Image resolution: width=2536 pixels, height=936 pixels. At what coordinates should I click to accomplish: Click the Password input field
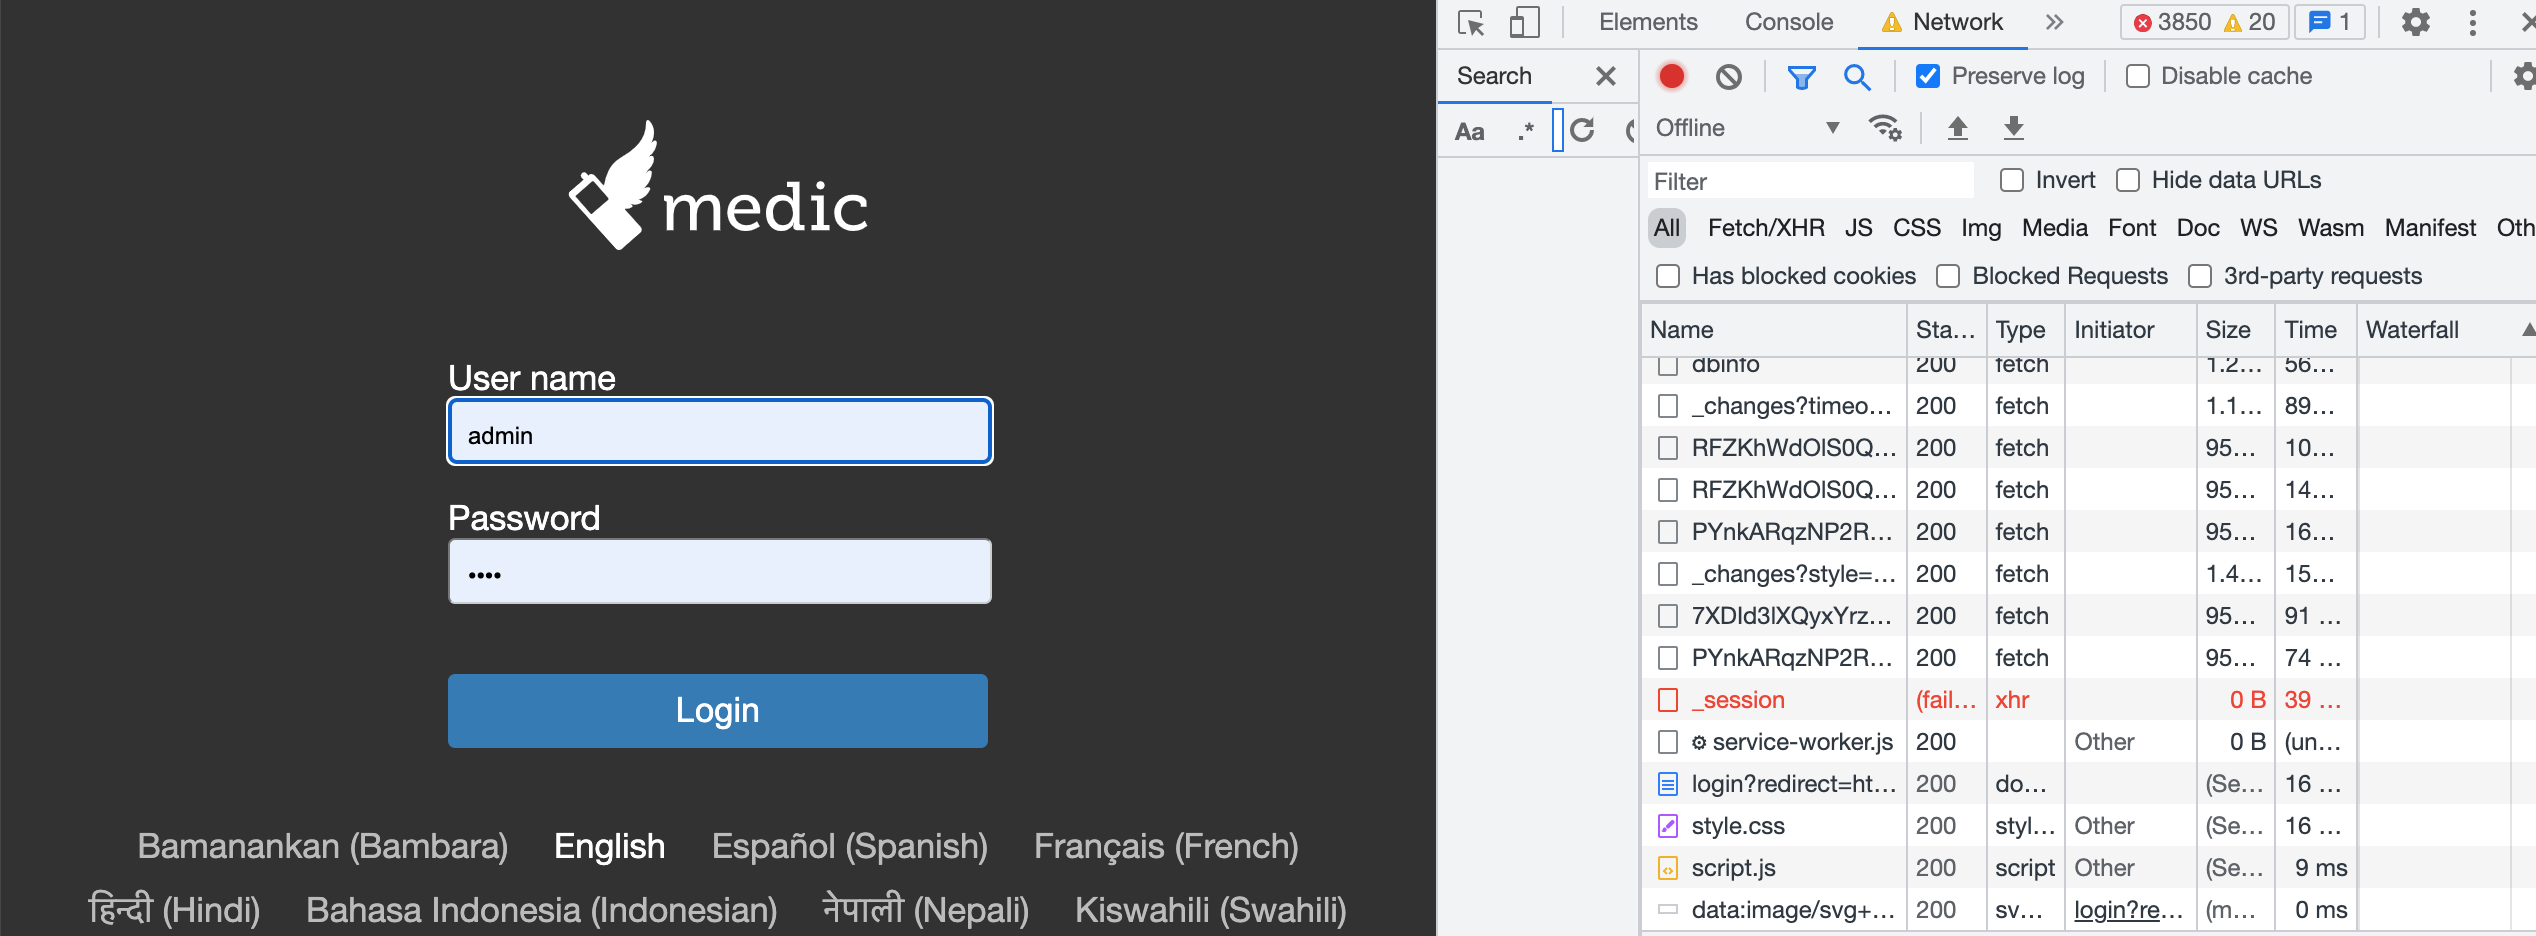click(x=720, y=572)
